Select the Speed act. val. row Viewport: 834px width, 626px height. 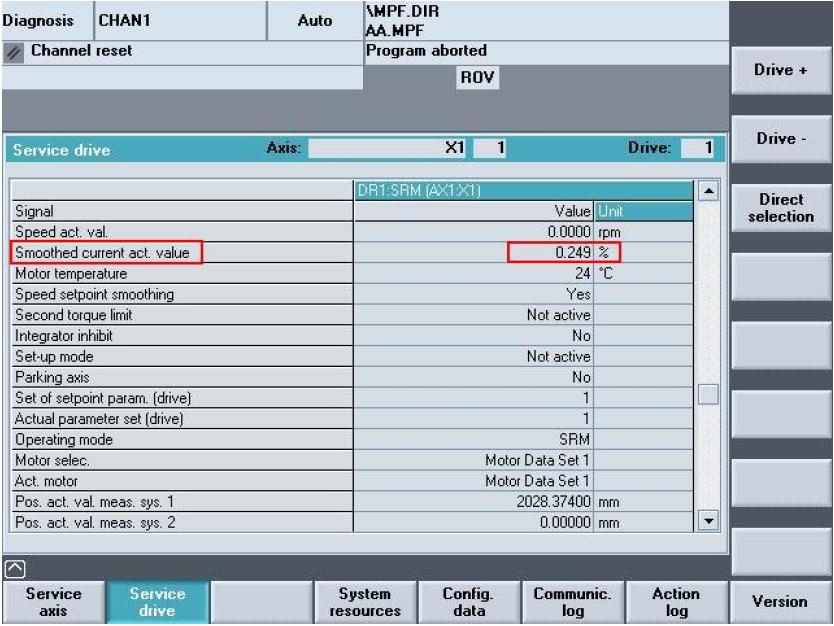coord(352,232)
